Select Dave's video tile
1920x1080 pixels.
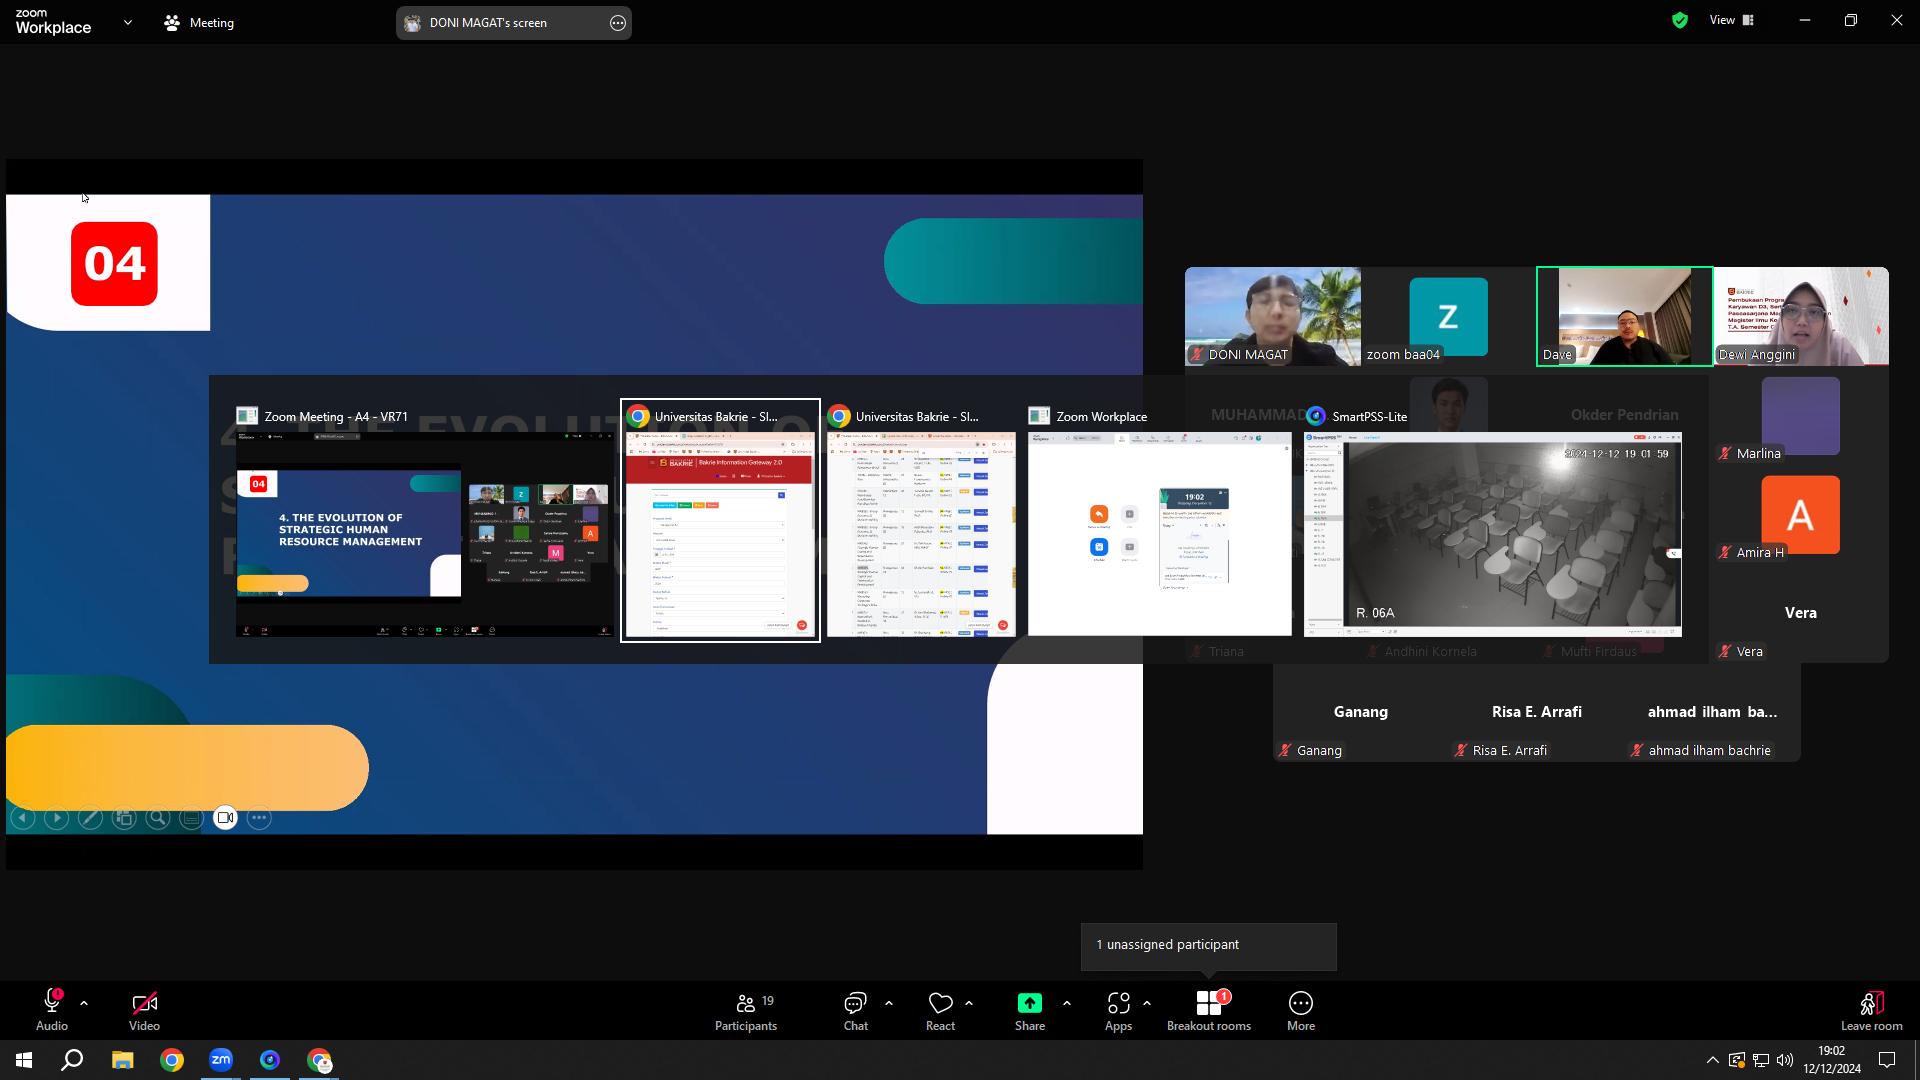tap(1624, 316)
